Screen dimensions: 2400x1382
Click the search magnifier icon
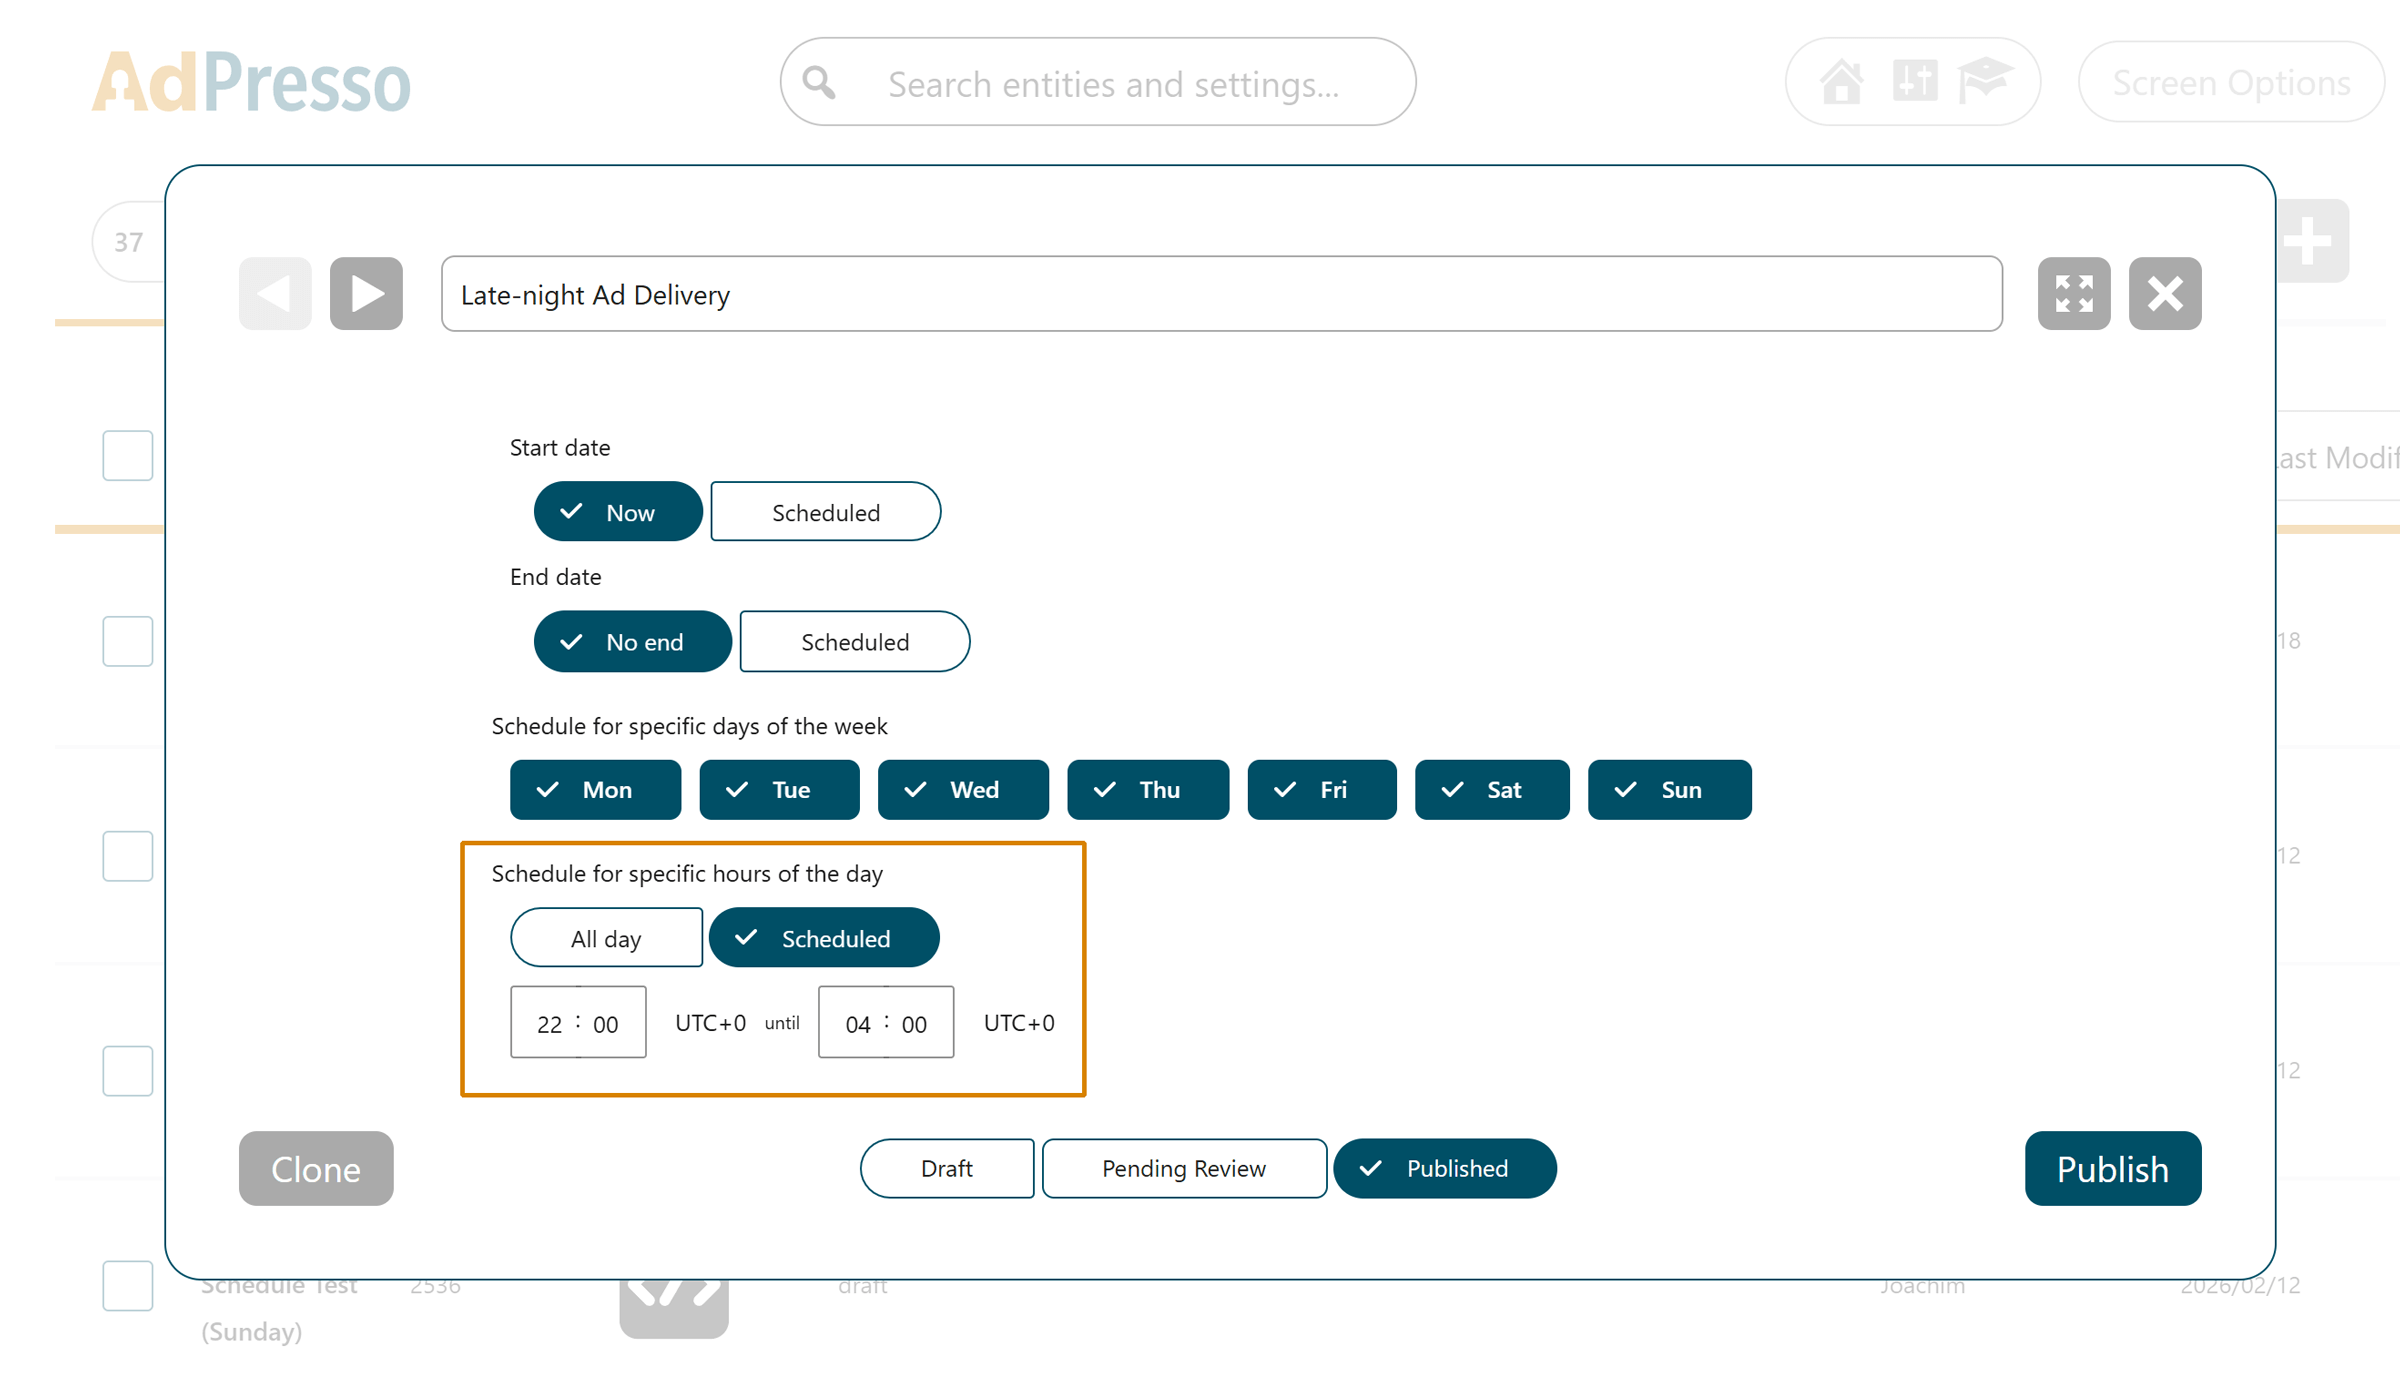pyautogui.click(x=819, y=83)
